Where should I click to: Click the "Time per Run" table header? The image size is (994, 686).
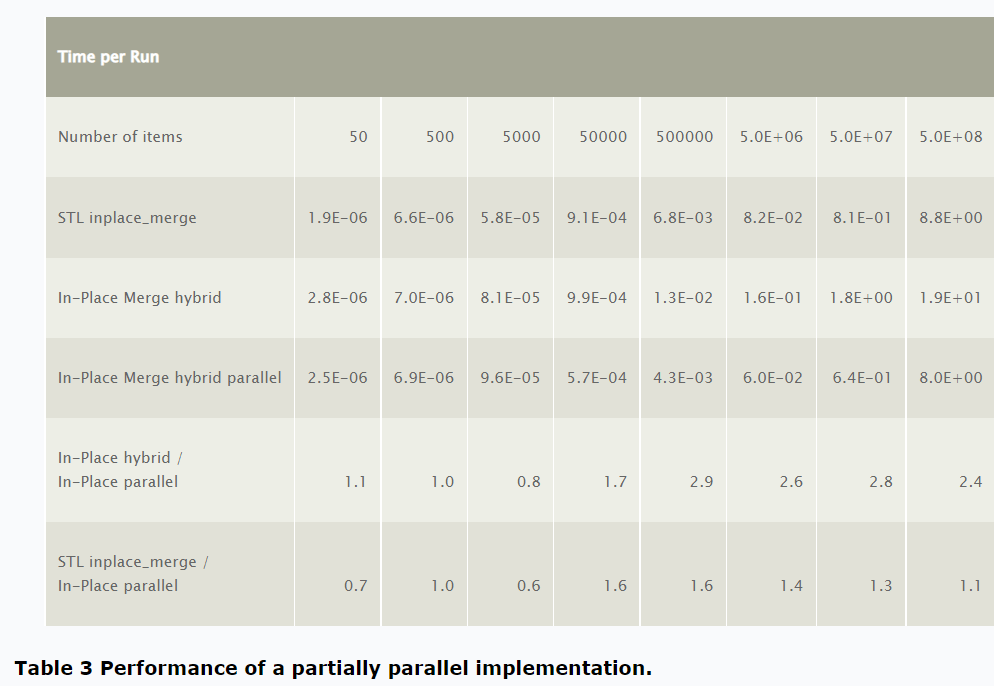click(108, 57)
